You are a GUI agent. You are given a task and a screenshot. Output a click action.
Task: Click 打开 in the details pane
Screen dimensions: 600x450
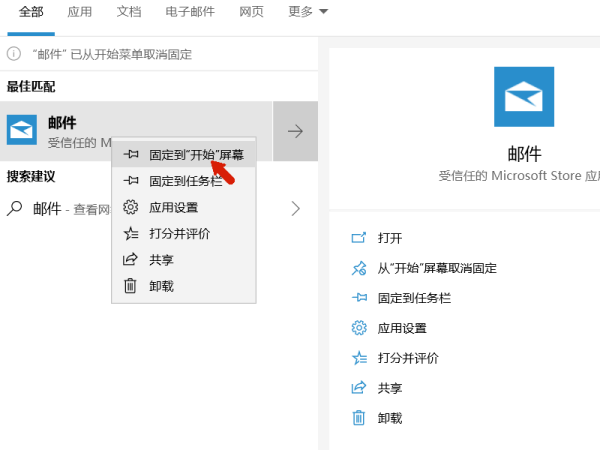(x=390, y=238)
